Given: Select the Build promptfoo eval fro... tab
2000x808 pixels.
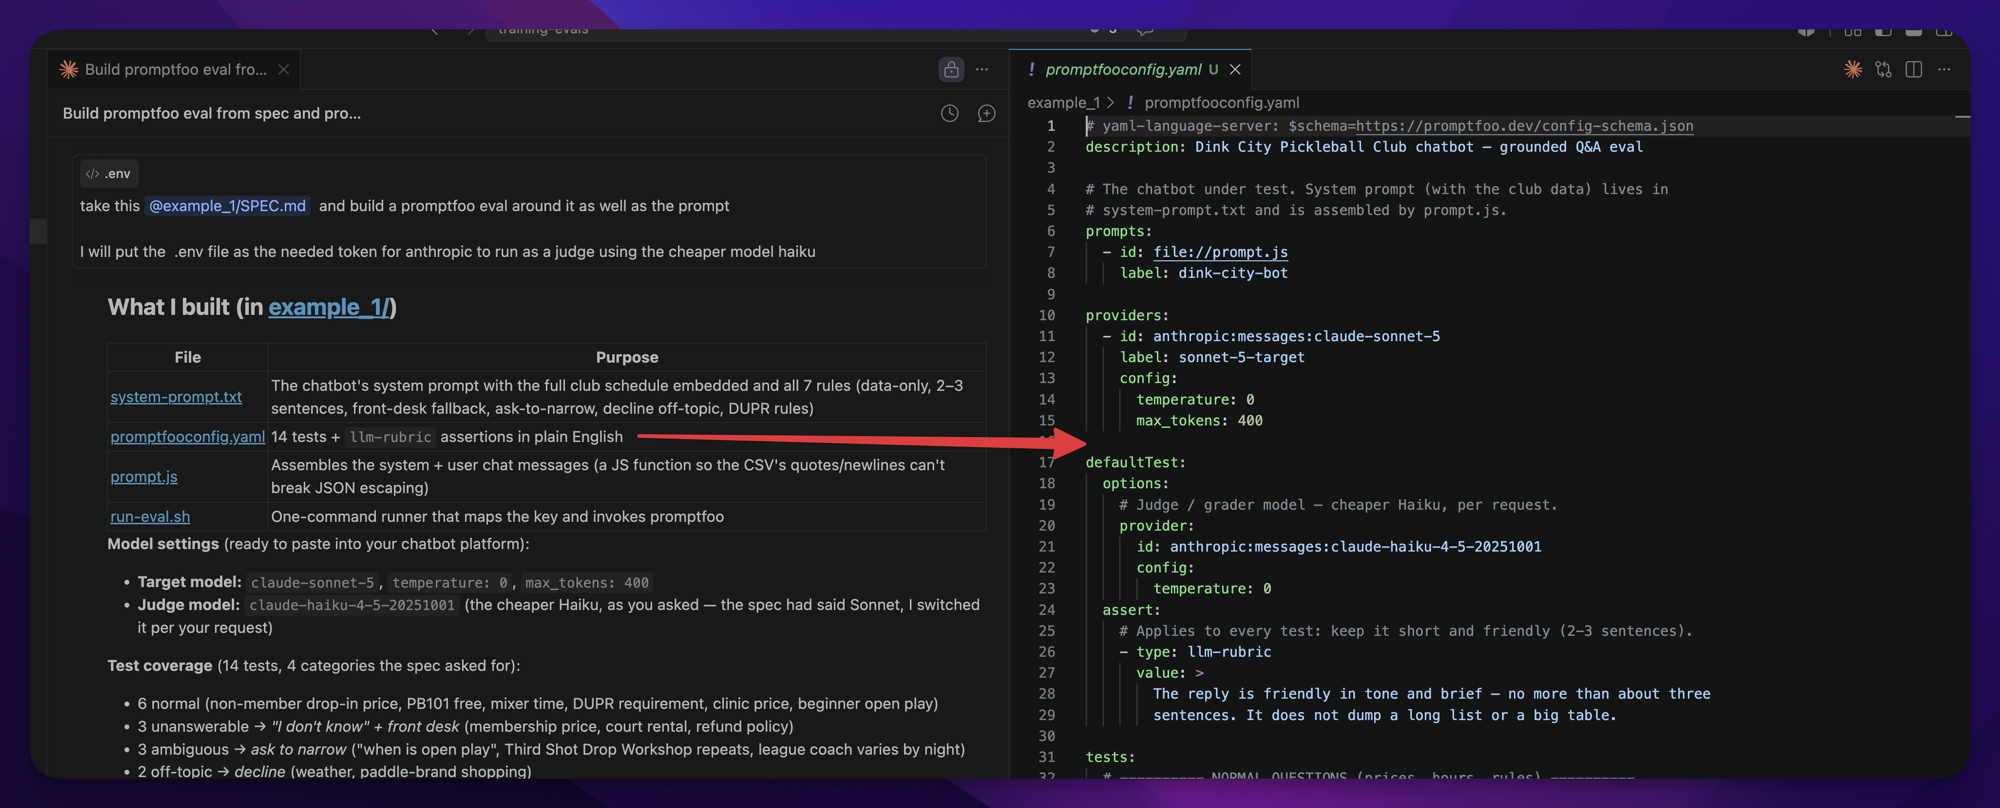Looking at the screenshot, I should coord(176,69).
